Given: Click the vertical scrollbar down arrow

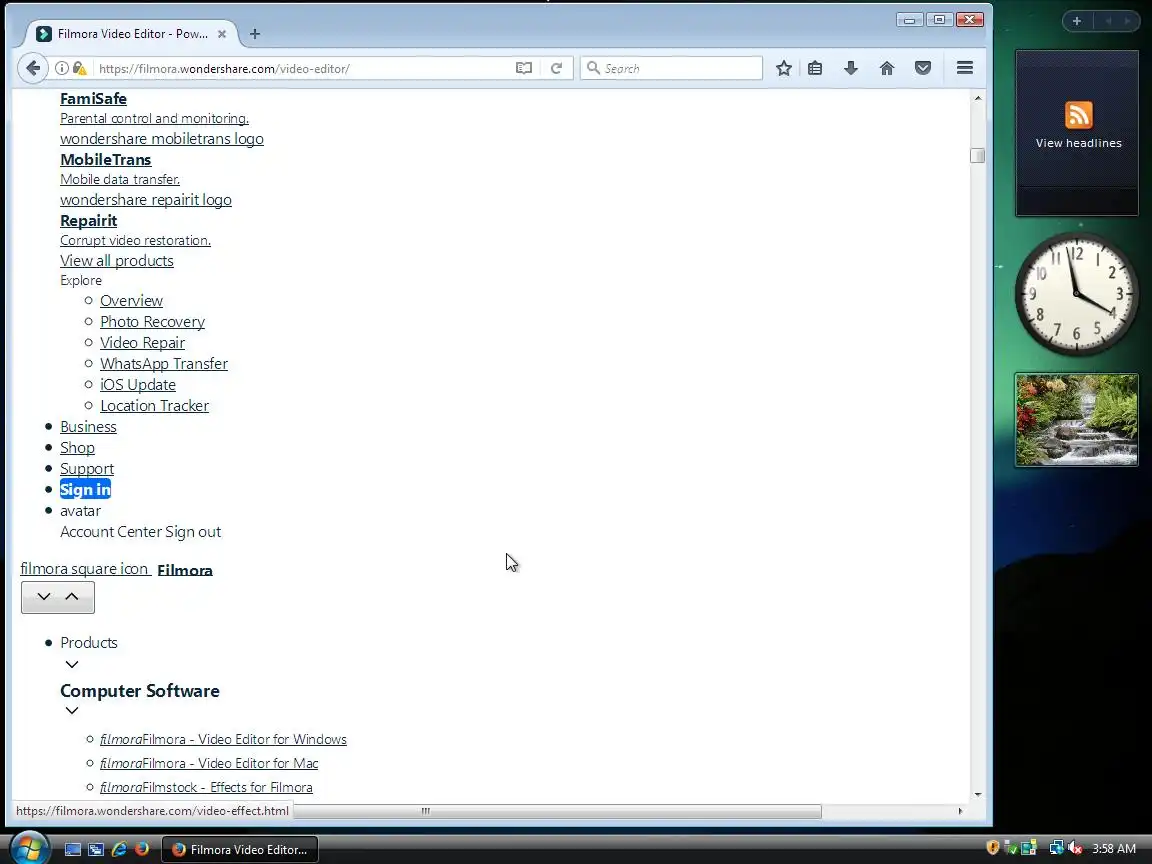Looking at the screenshot, I should [977, 794].
